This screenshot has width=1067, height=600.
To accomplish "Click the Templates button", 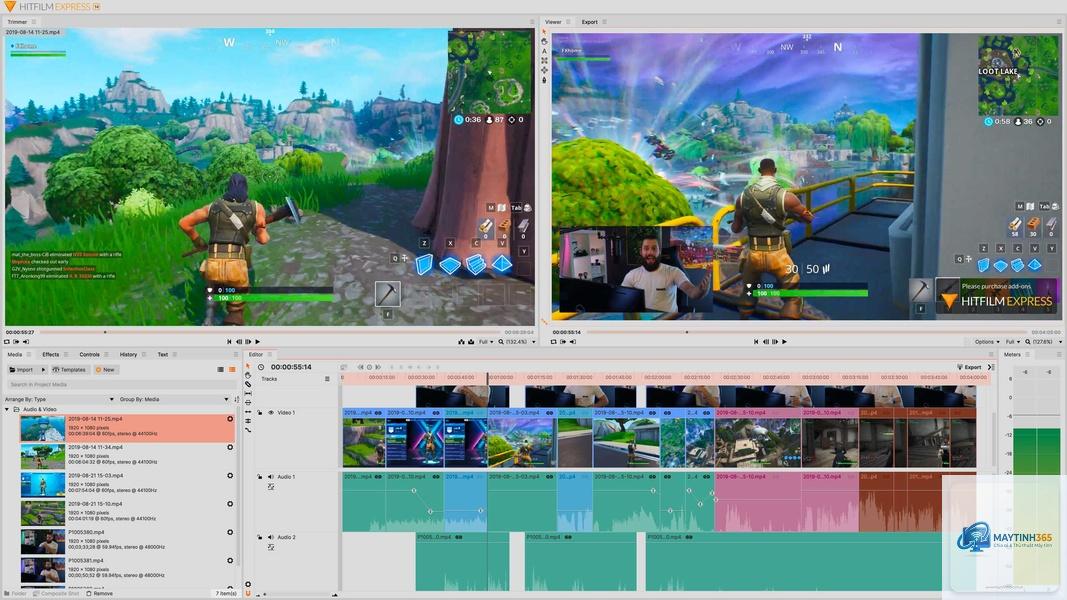I will pos(69,369).
